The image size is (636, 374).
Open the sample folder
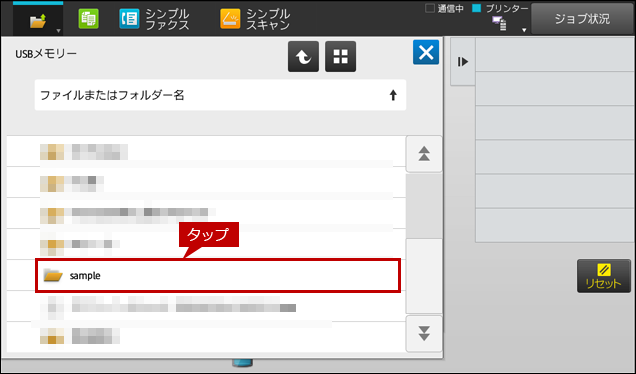218,275
